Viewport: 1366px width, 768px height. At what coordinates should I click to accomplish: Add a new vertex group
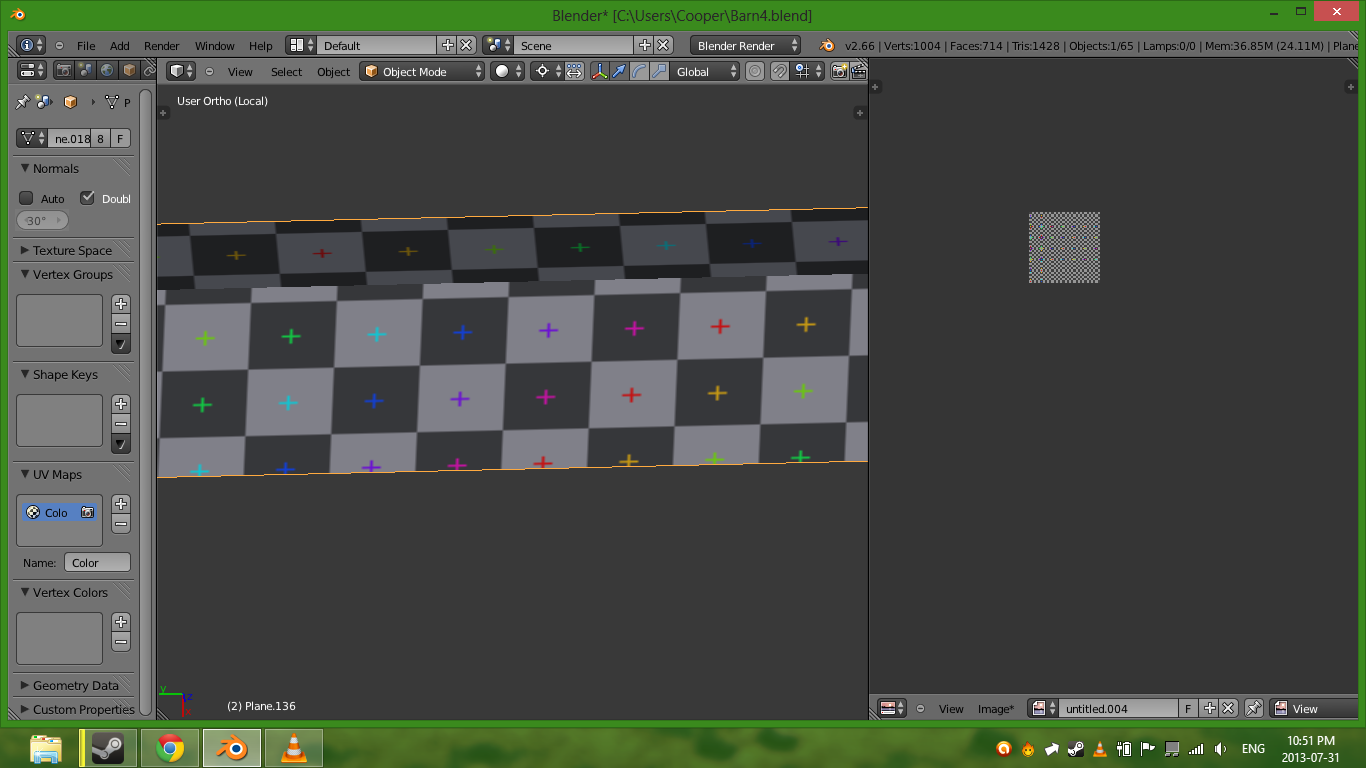tap(121, 303)
